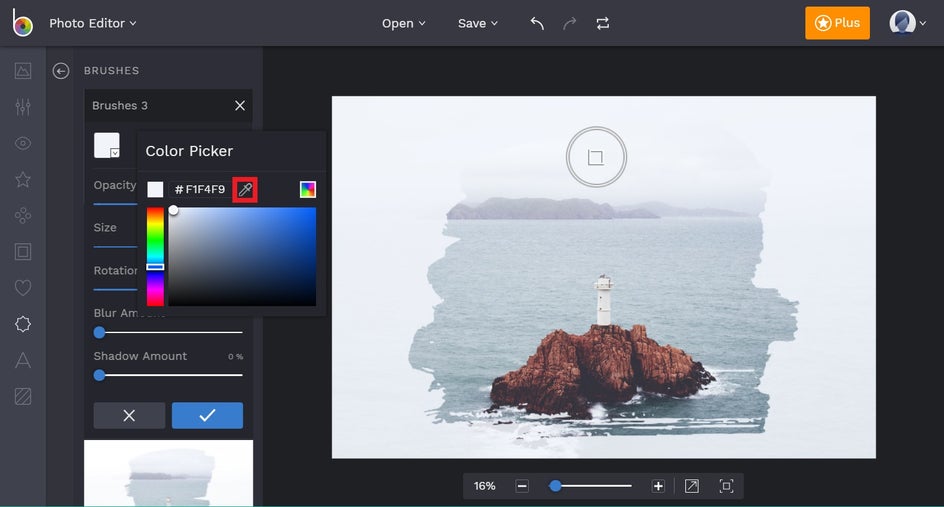Open the Frames section in sidebar
This screenshot has width=944, height=507.
click(23, 251)
